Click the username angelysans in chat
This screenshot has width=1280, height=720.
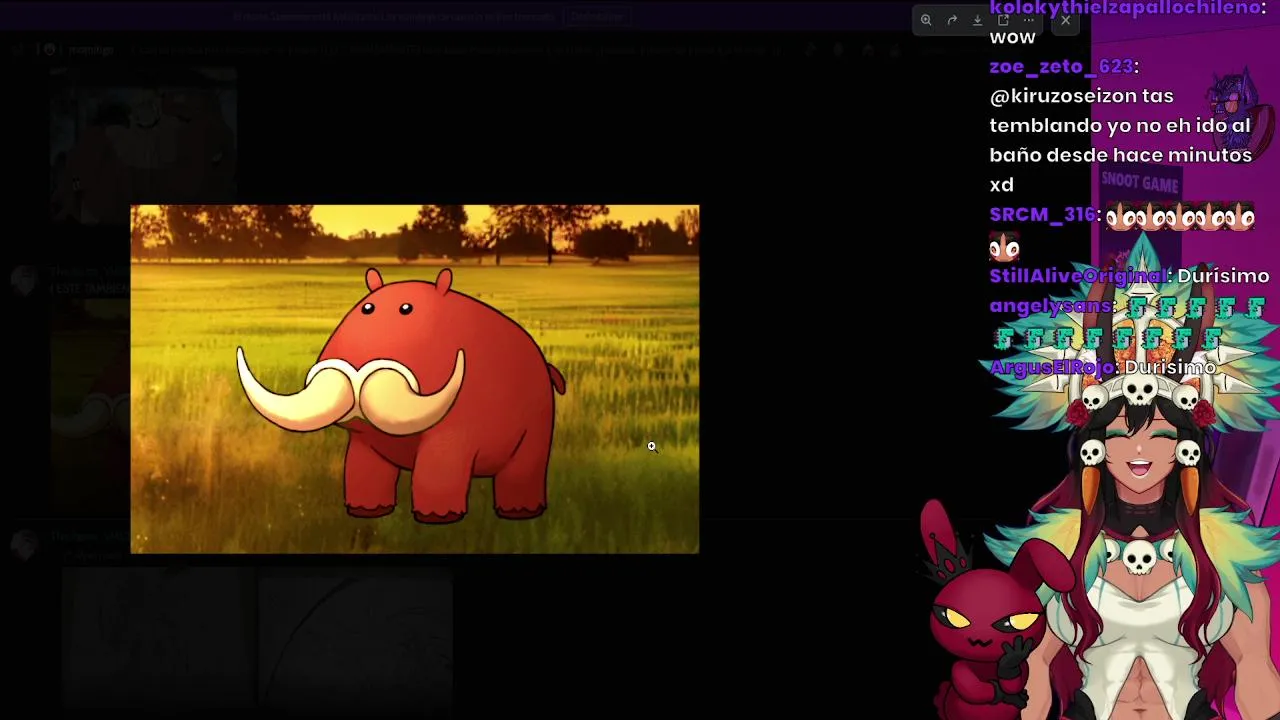point(1049,306)
